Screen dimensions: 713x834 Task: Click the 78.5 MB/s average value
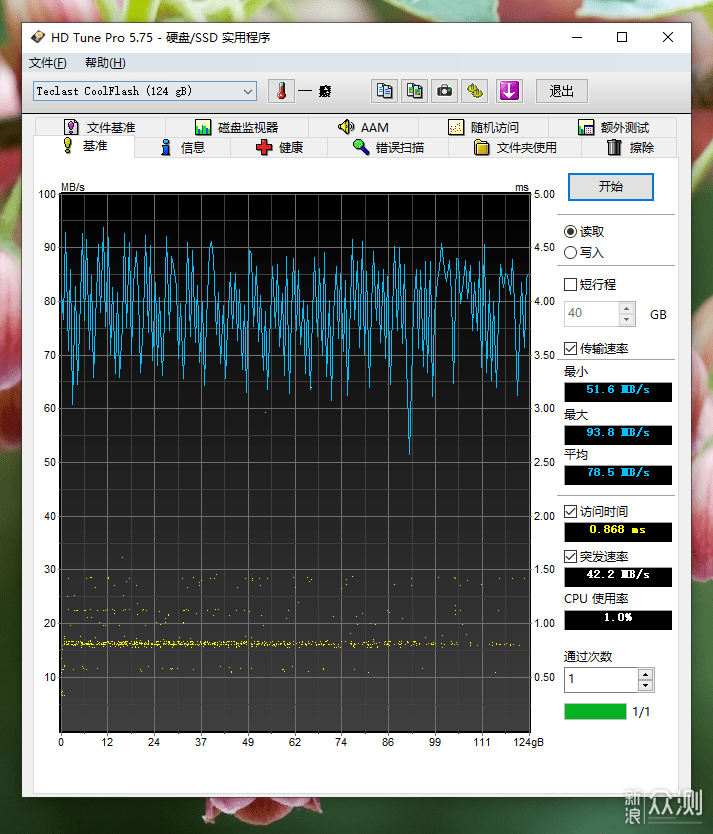[618, 475]
